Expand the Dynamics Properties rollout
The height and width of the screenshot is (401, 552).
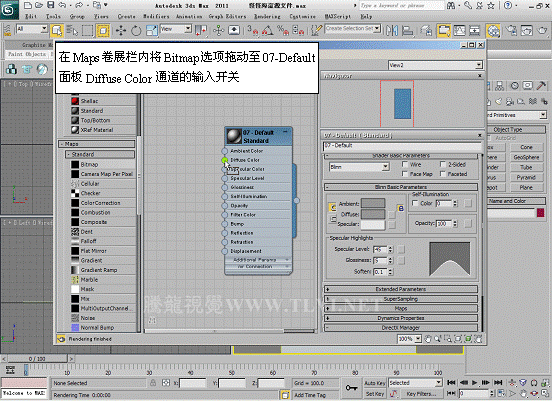(x=401, y=318)
